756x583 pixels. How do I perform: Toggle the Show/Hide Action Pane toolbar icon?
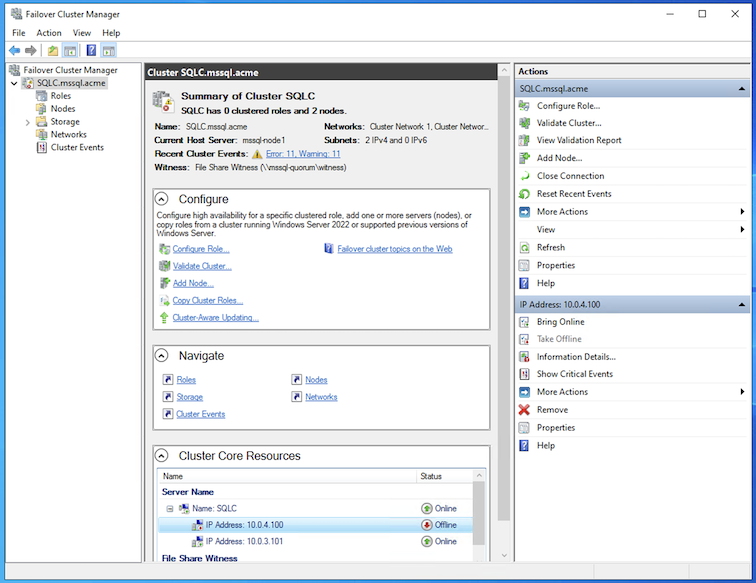point(109,50)
